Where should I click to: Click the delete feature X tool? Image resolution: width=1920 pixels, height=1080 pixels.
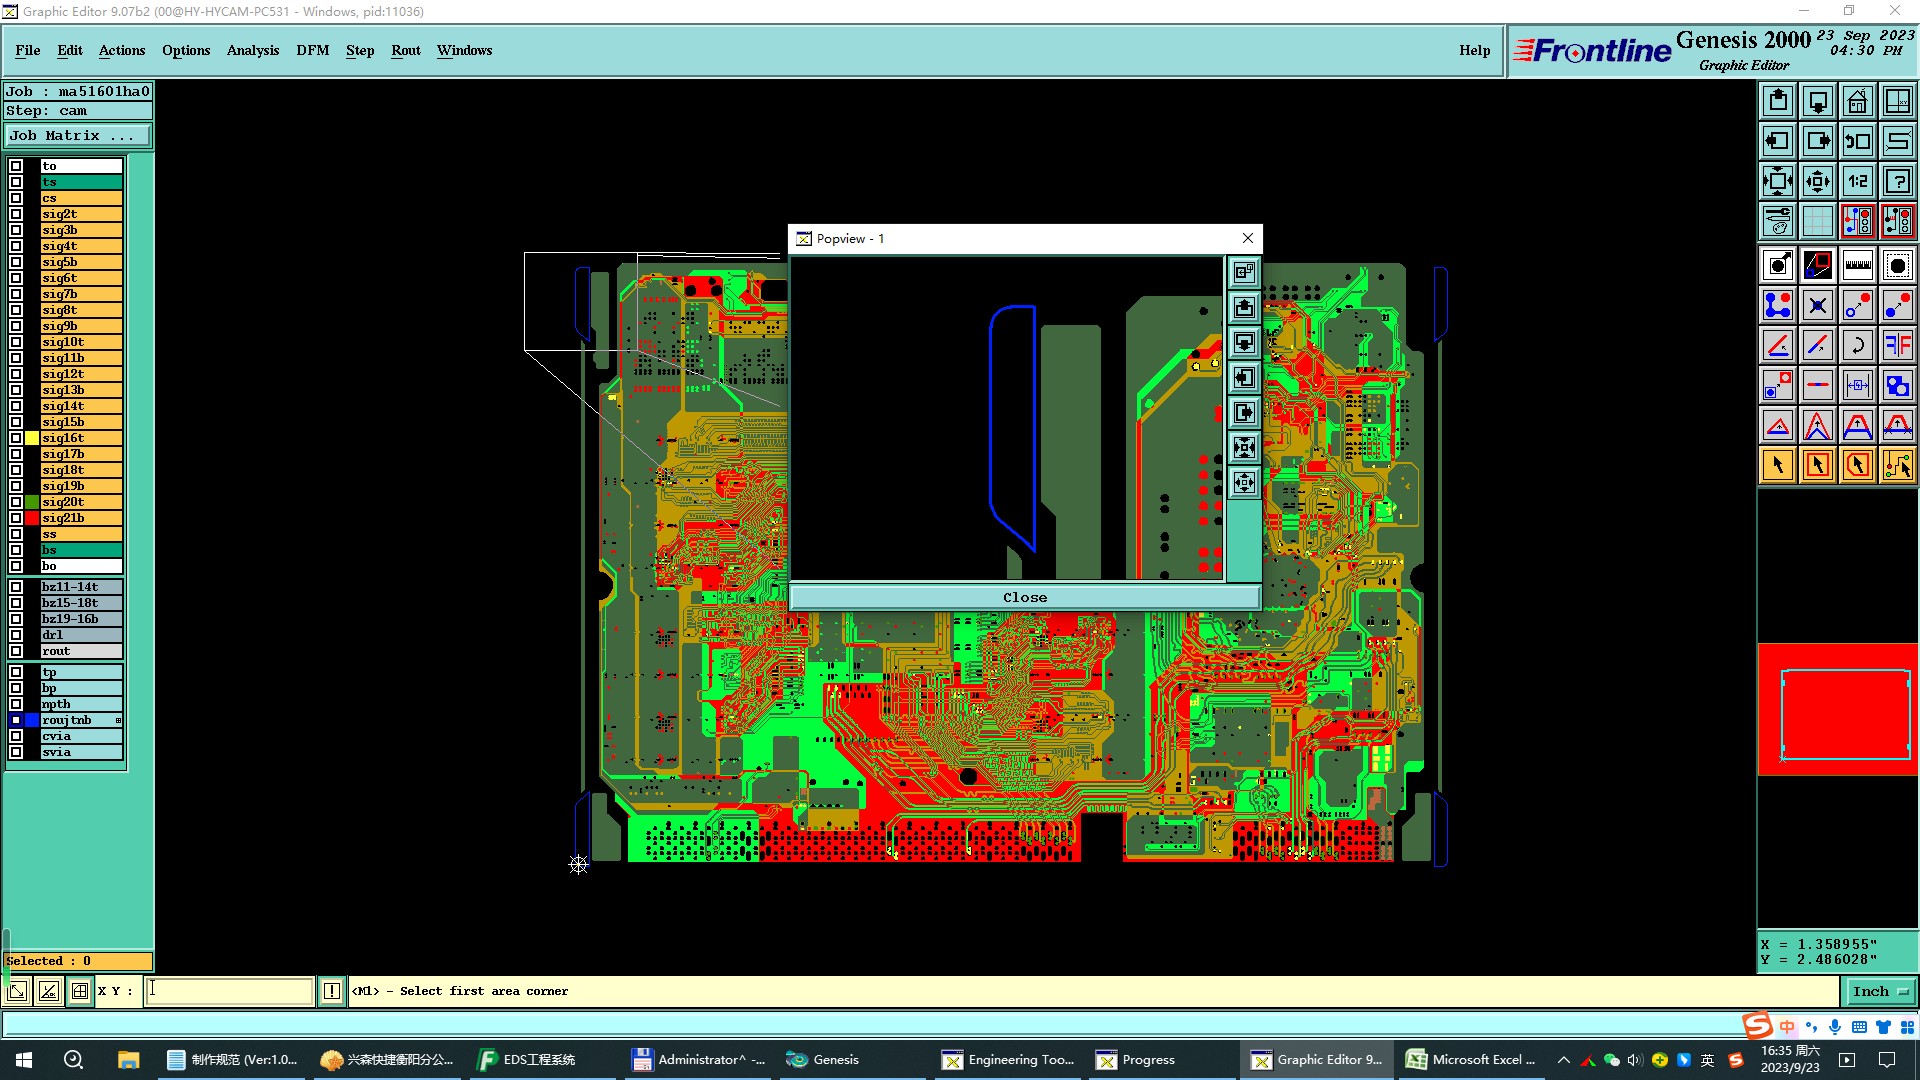click(x=1817, y=305)
